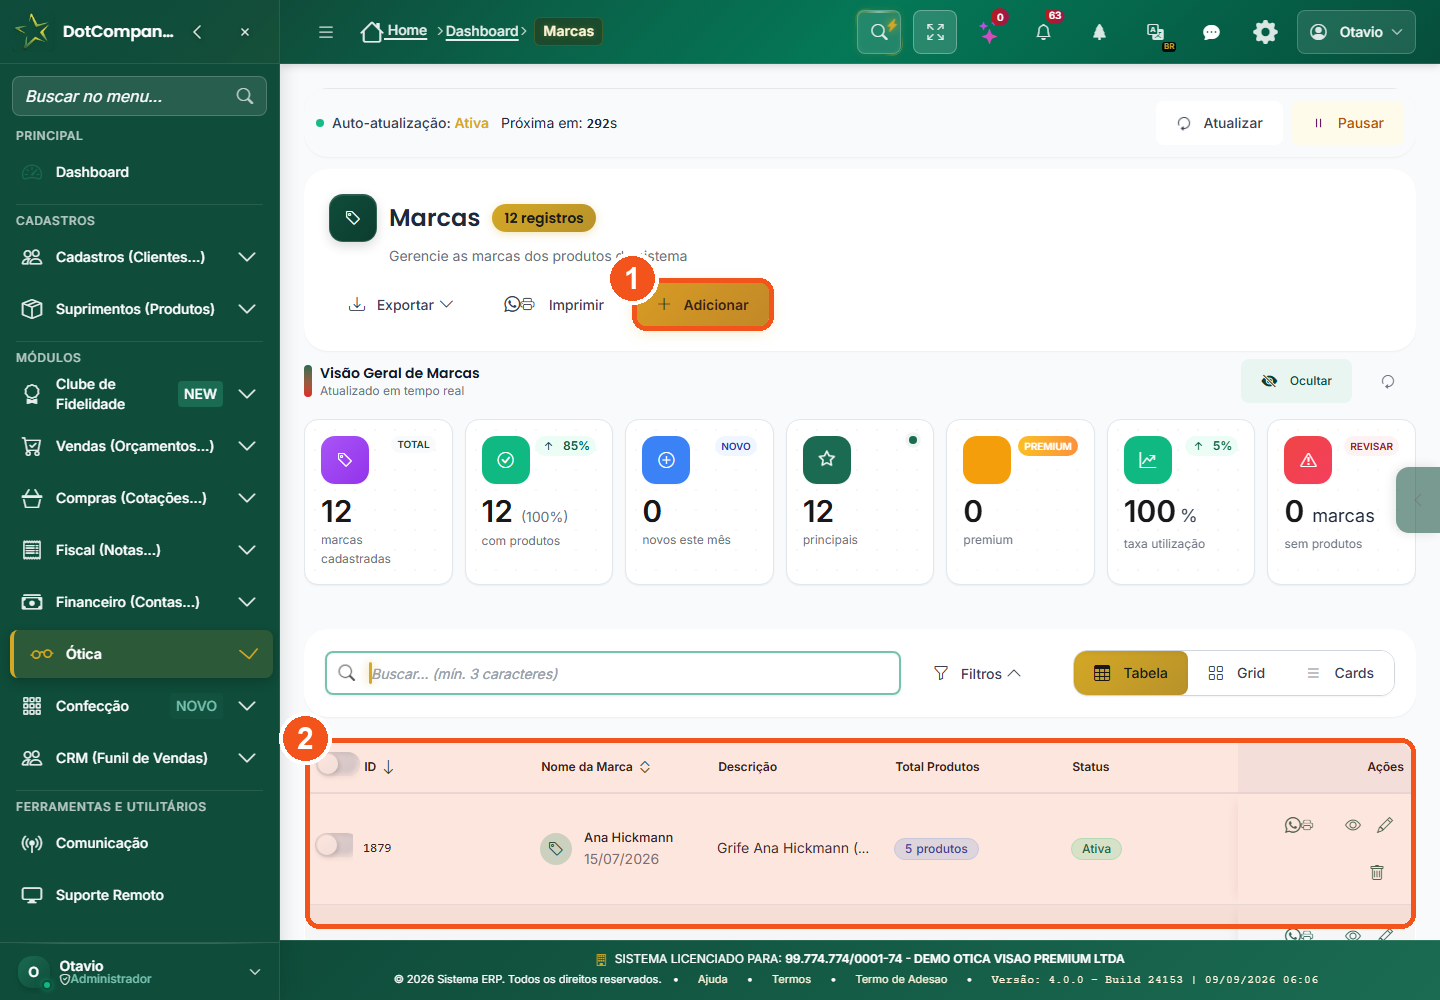Open the chat messages icon

pyautogui.click(x=1211, y=32)
